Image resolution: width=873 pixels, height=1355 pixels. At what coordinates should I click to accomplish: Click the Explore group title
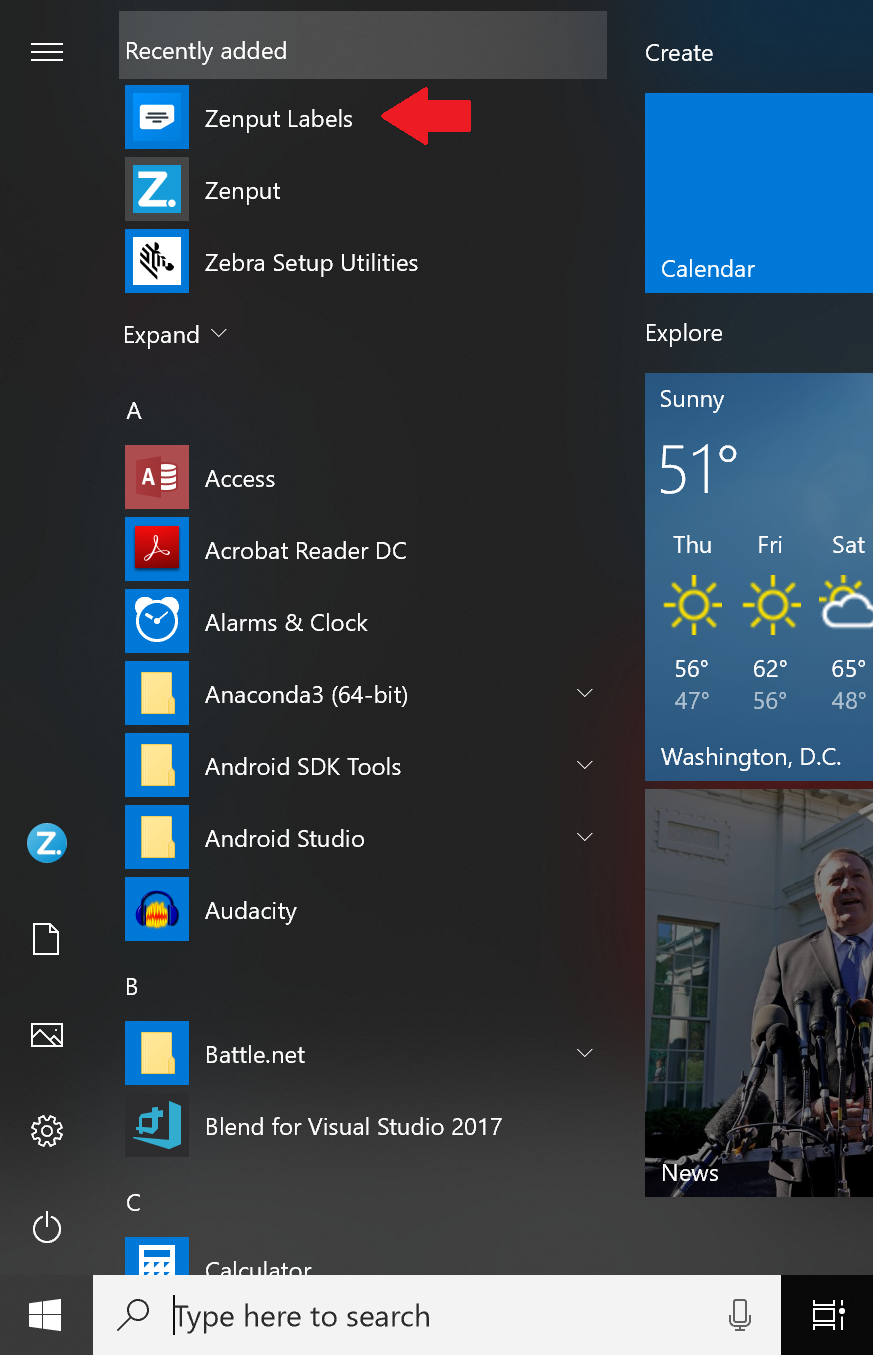click(684, 333)
